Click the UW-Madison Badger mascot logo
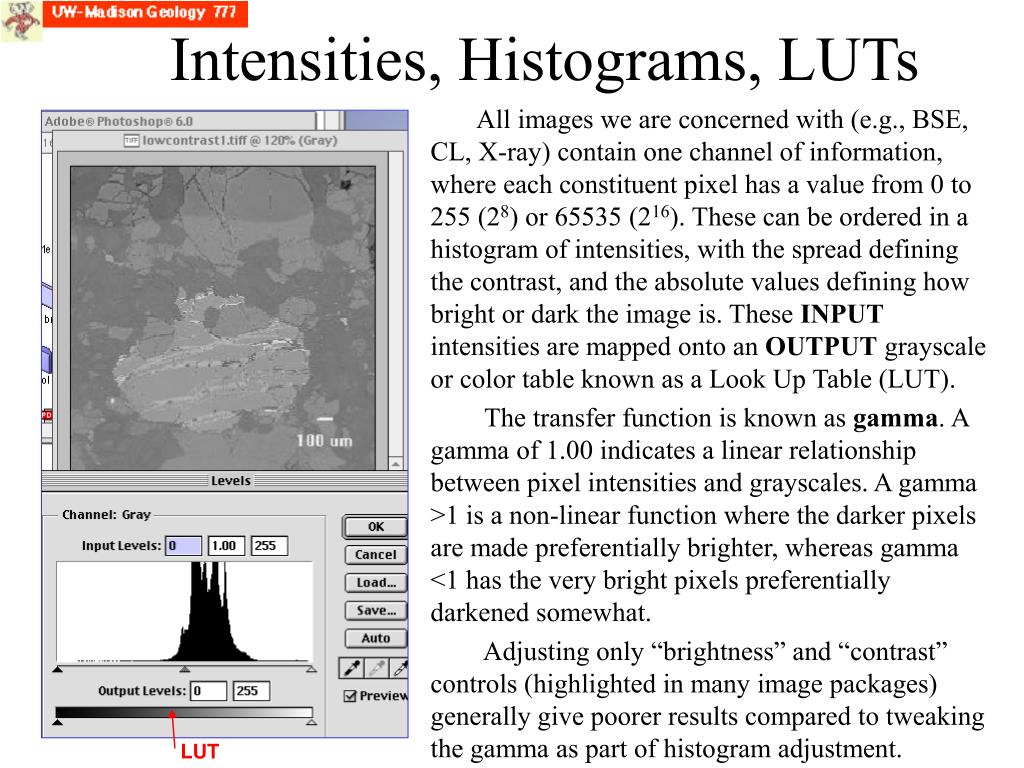This screenshot has width=1024, height=768. tap(21, 20)
